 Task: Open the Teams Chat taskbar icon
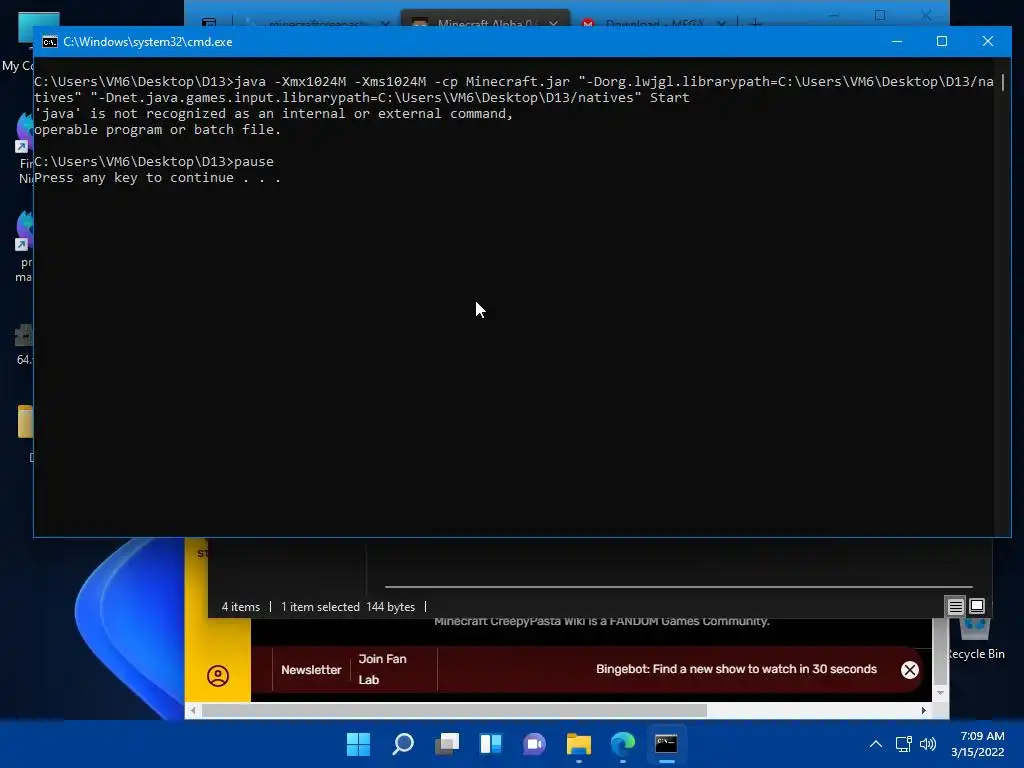(534, 744)
